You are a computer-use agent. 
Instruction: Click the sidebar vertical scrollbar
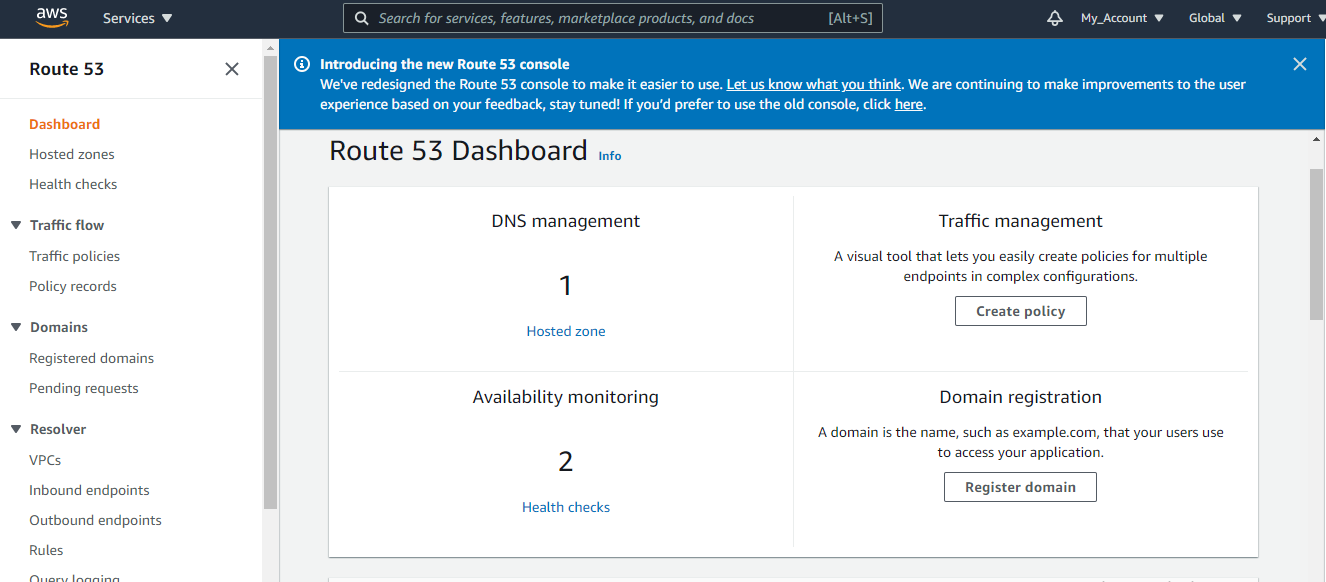(270, 280)
